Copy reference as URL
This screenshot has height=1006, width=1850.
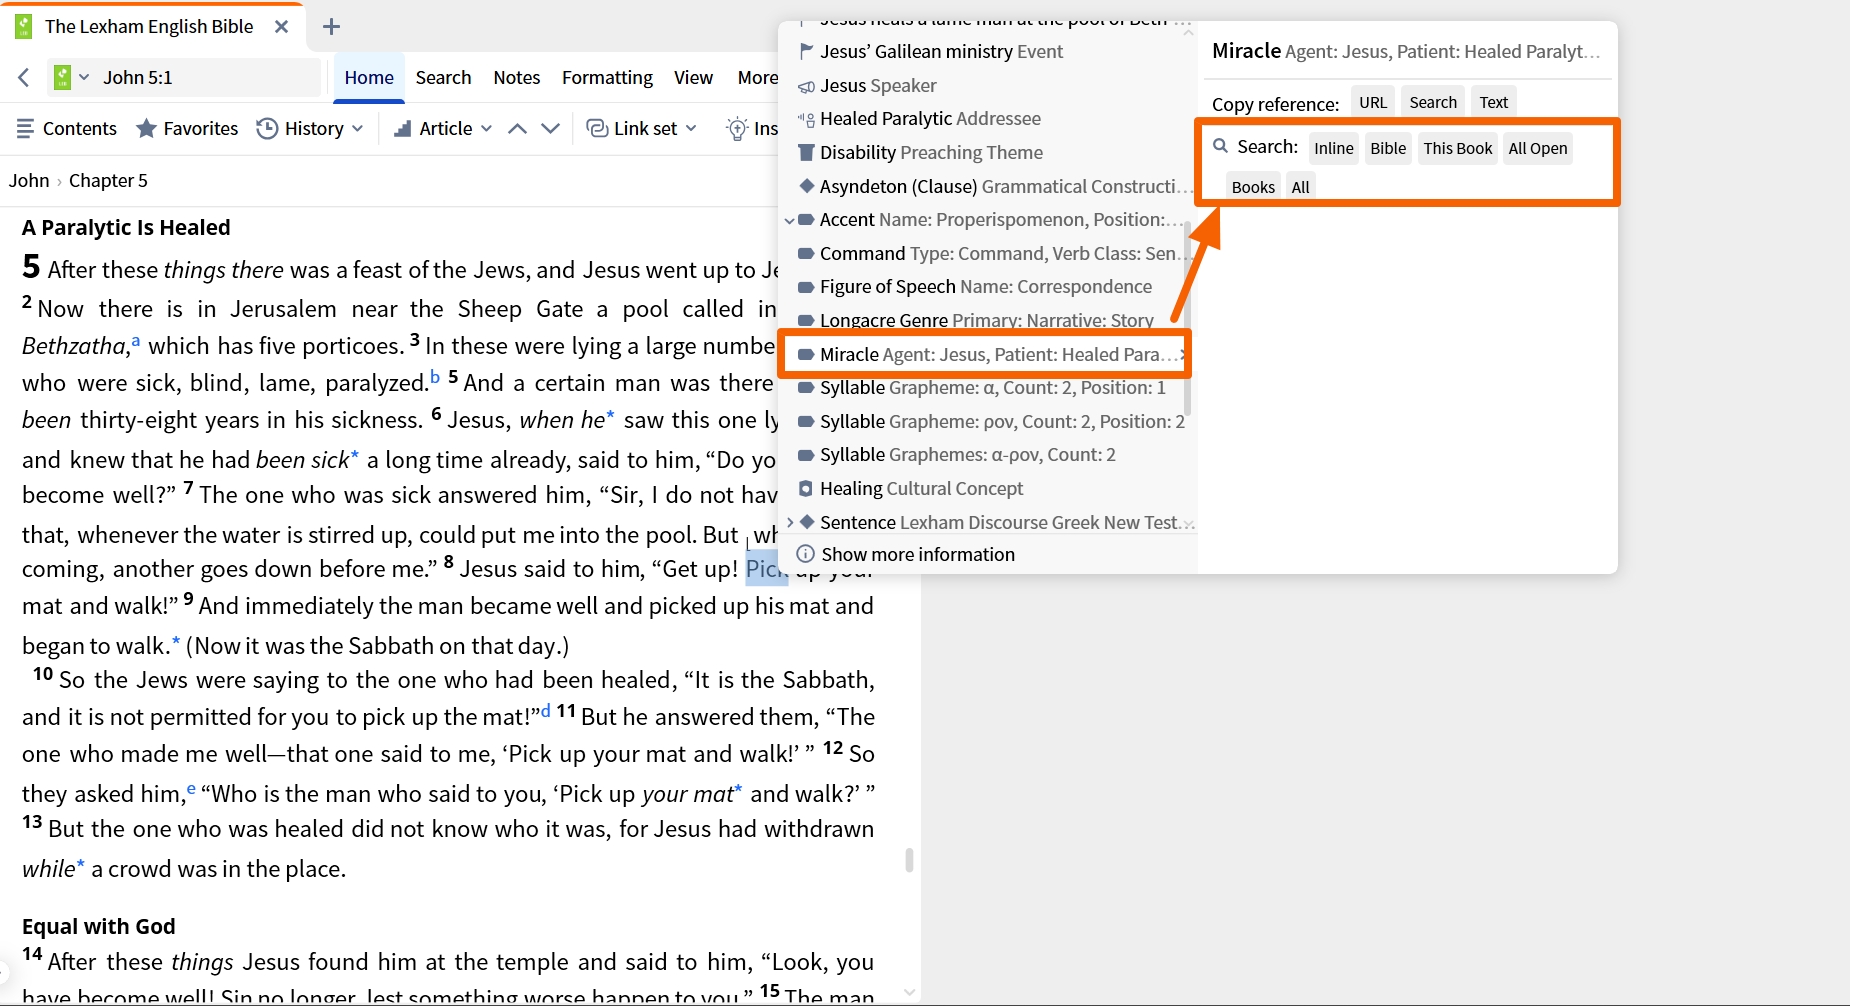point(1373,102)
